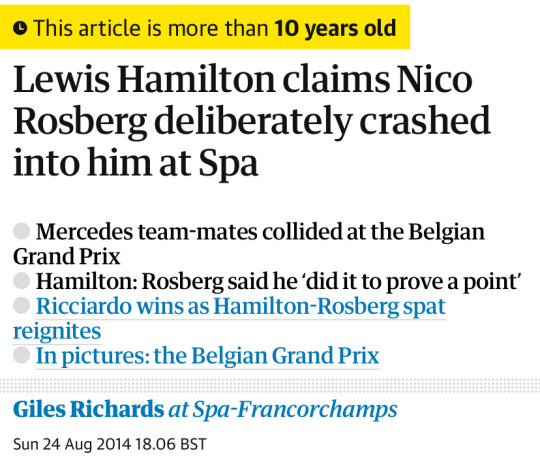The width and height of the screenshot is (540, 460).
Task: Click the word 'reignites' in the link
Action: coord(57,331)
